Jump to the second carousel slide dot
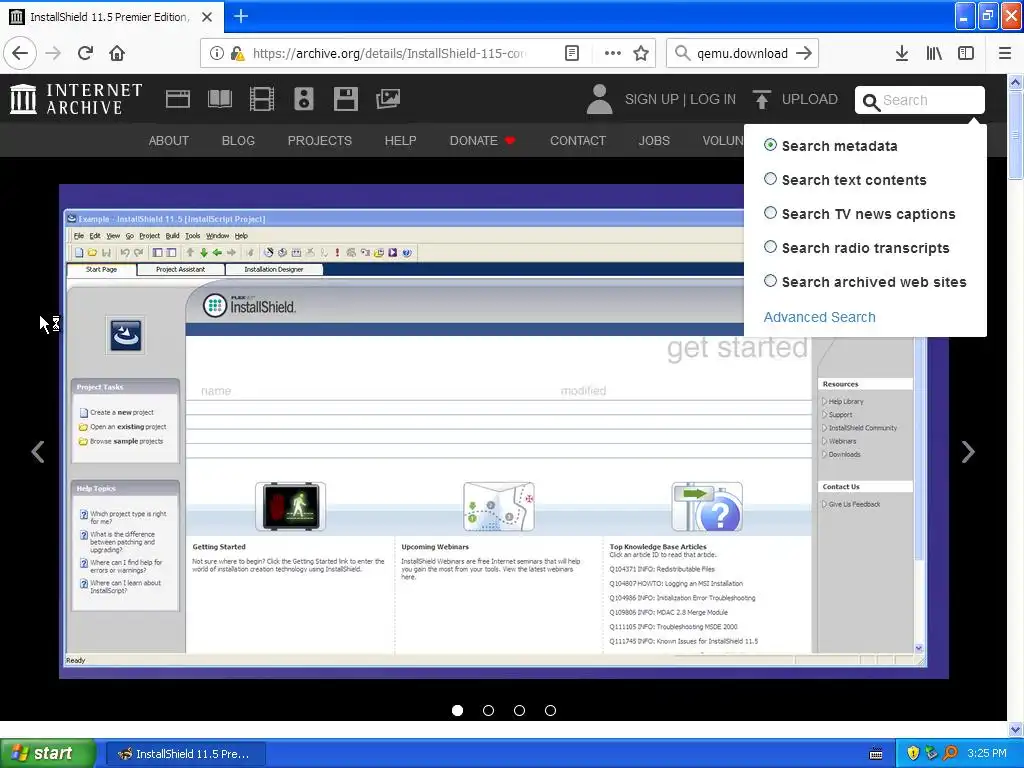Screen dimensions: 1024x768 coord(488,711)
